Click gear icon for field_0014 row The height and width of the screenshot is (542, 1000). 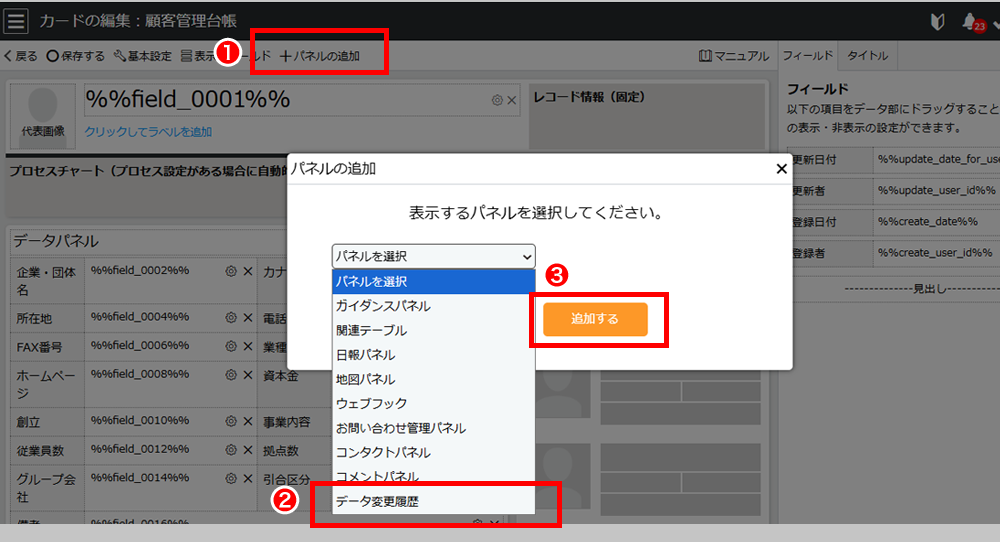pos(231,478)
